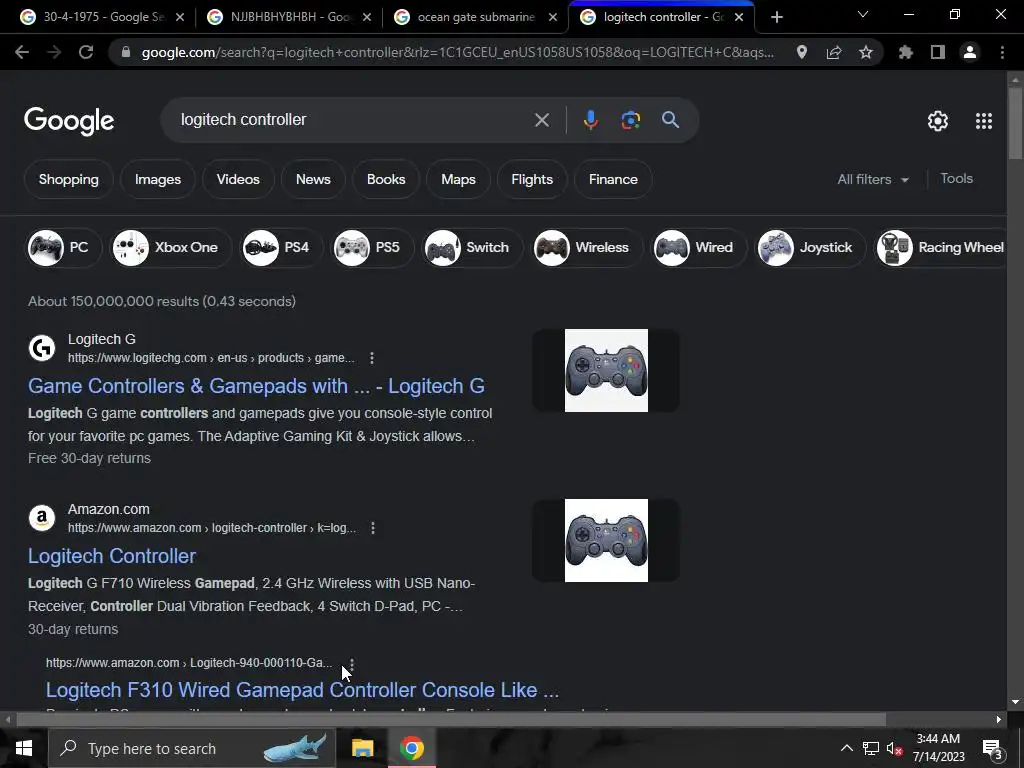Screen dimensions: 1024x768
Task: Select the Maps search filter
Action: [x=458, y=179]
